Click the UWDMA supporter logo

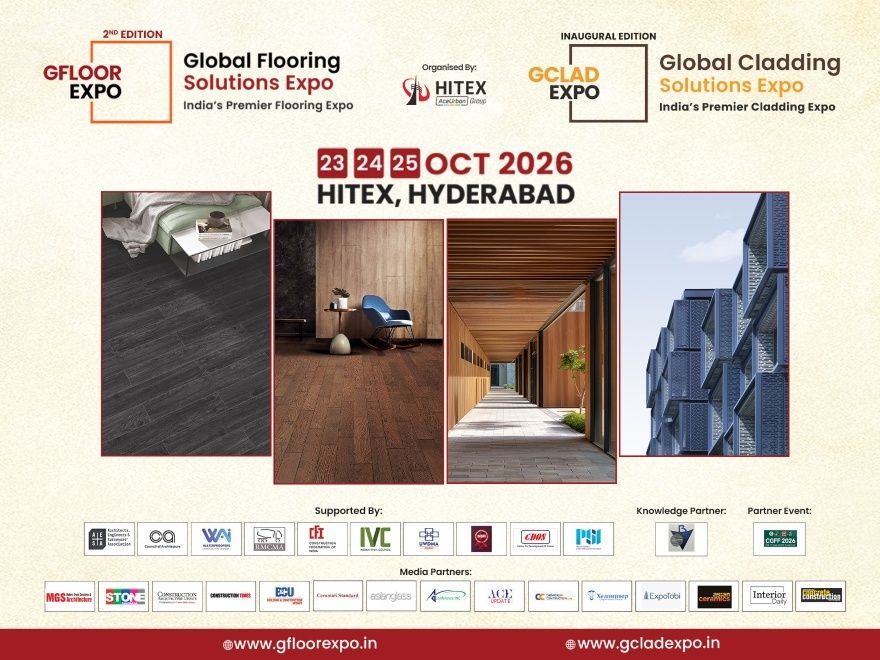428,539
